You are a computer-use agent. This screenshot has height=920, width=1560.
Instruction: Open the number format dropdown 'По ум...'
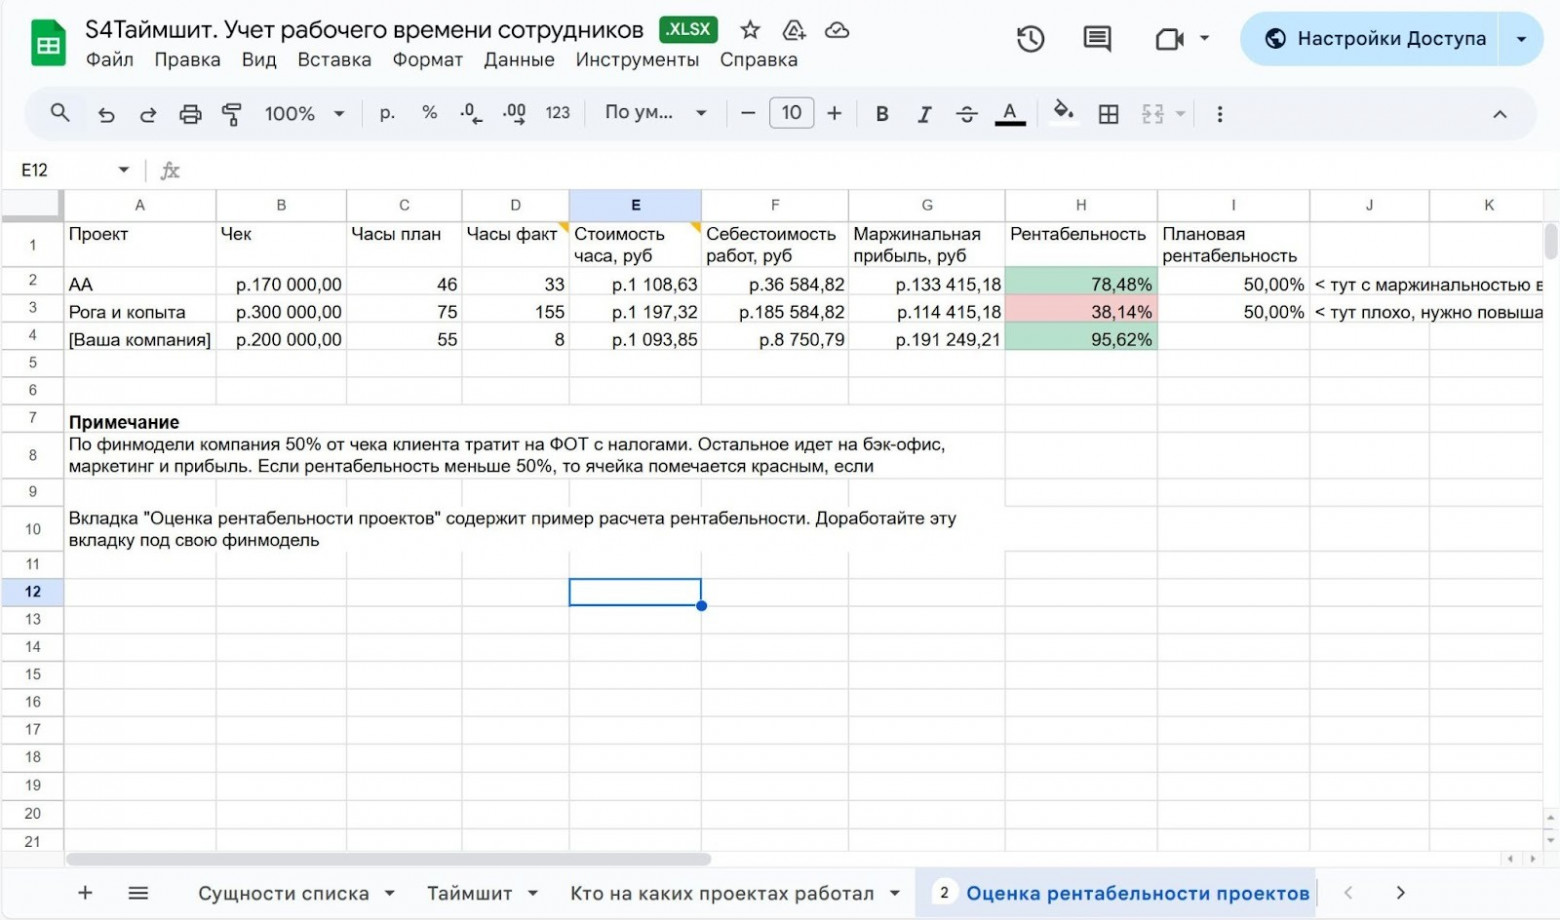pos(655,113)
